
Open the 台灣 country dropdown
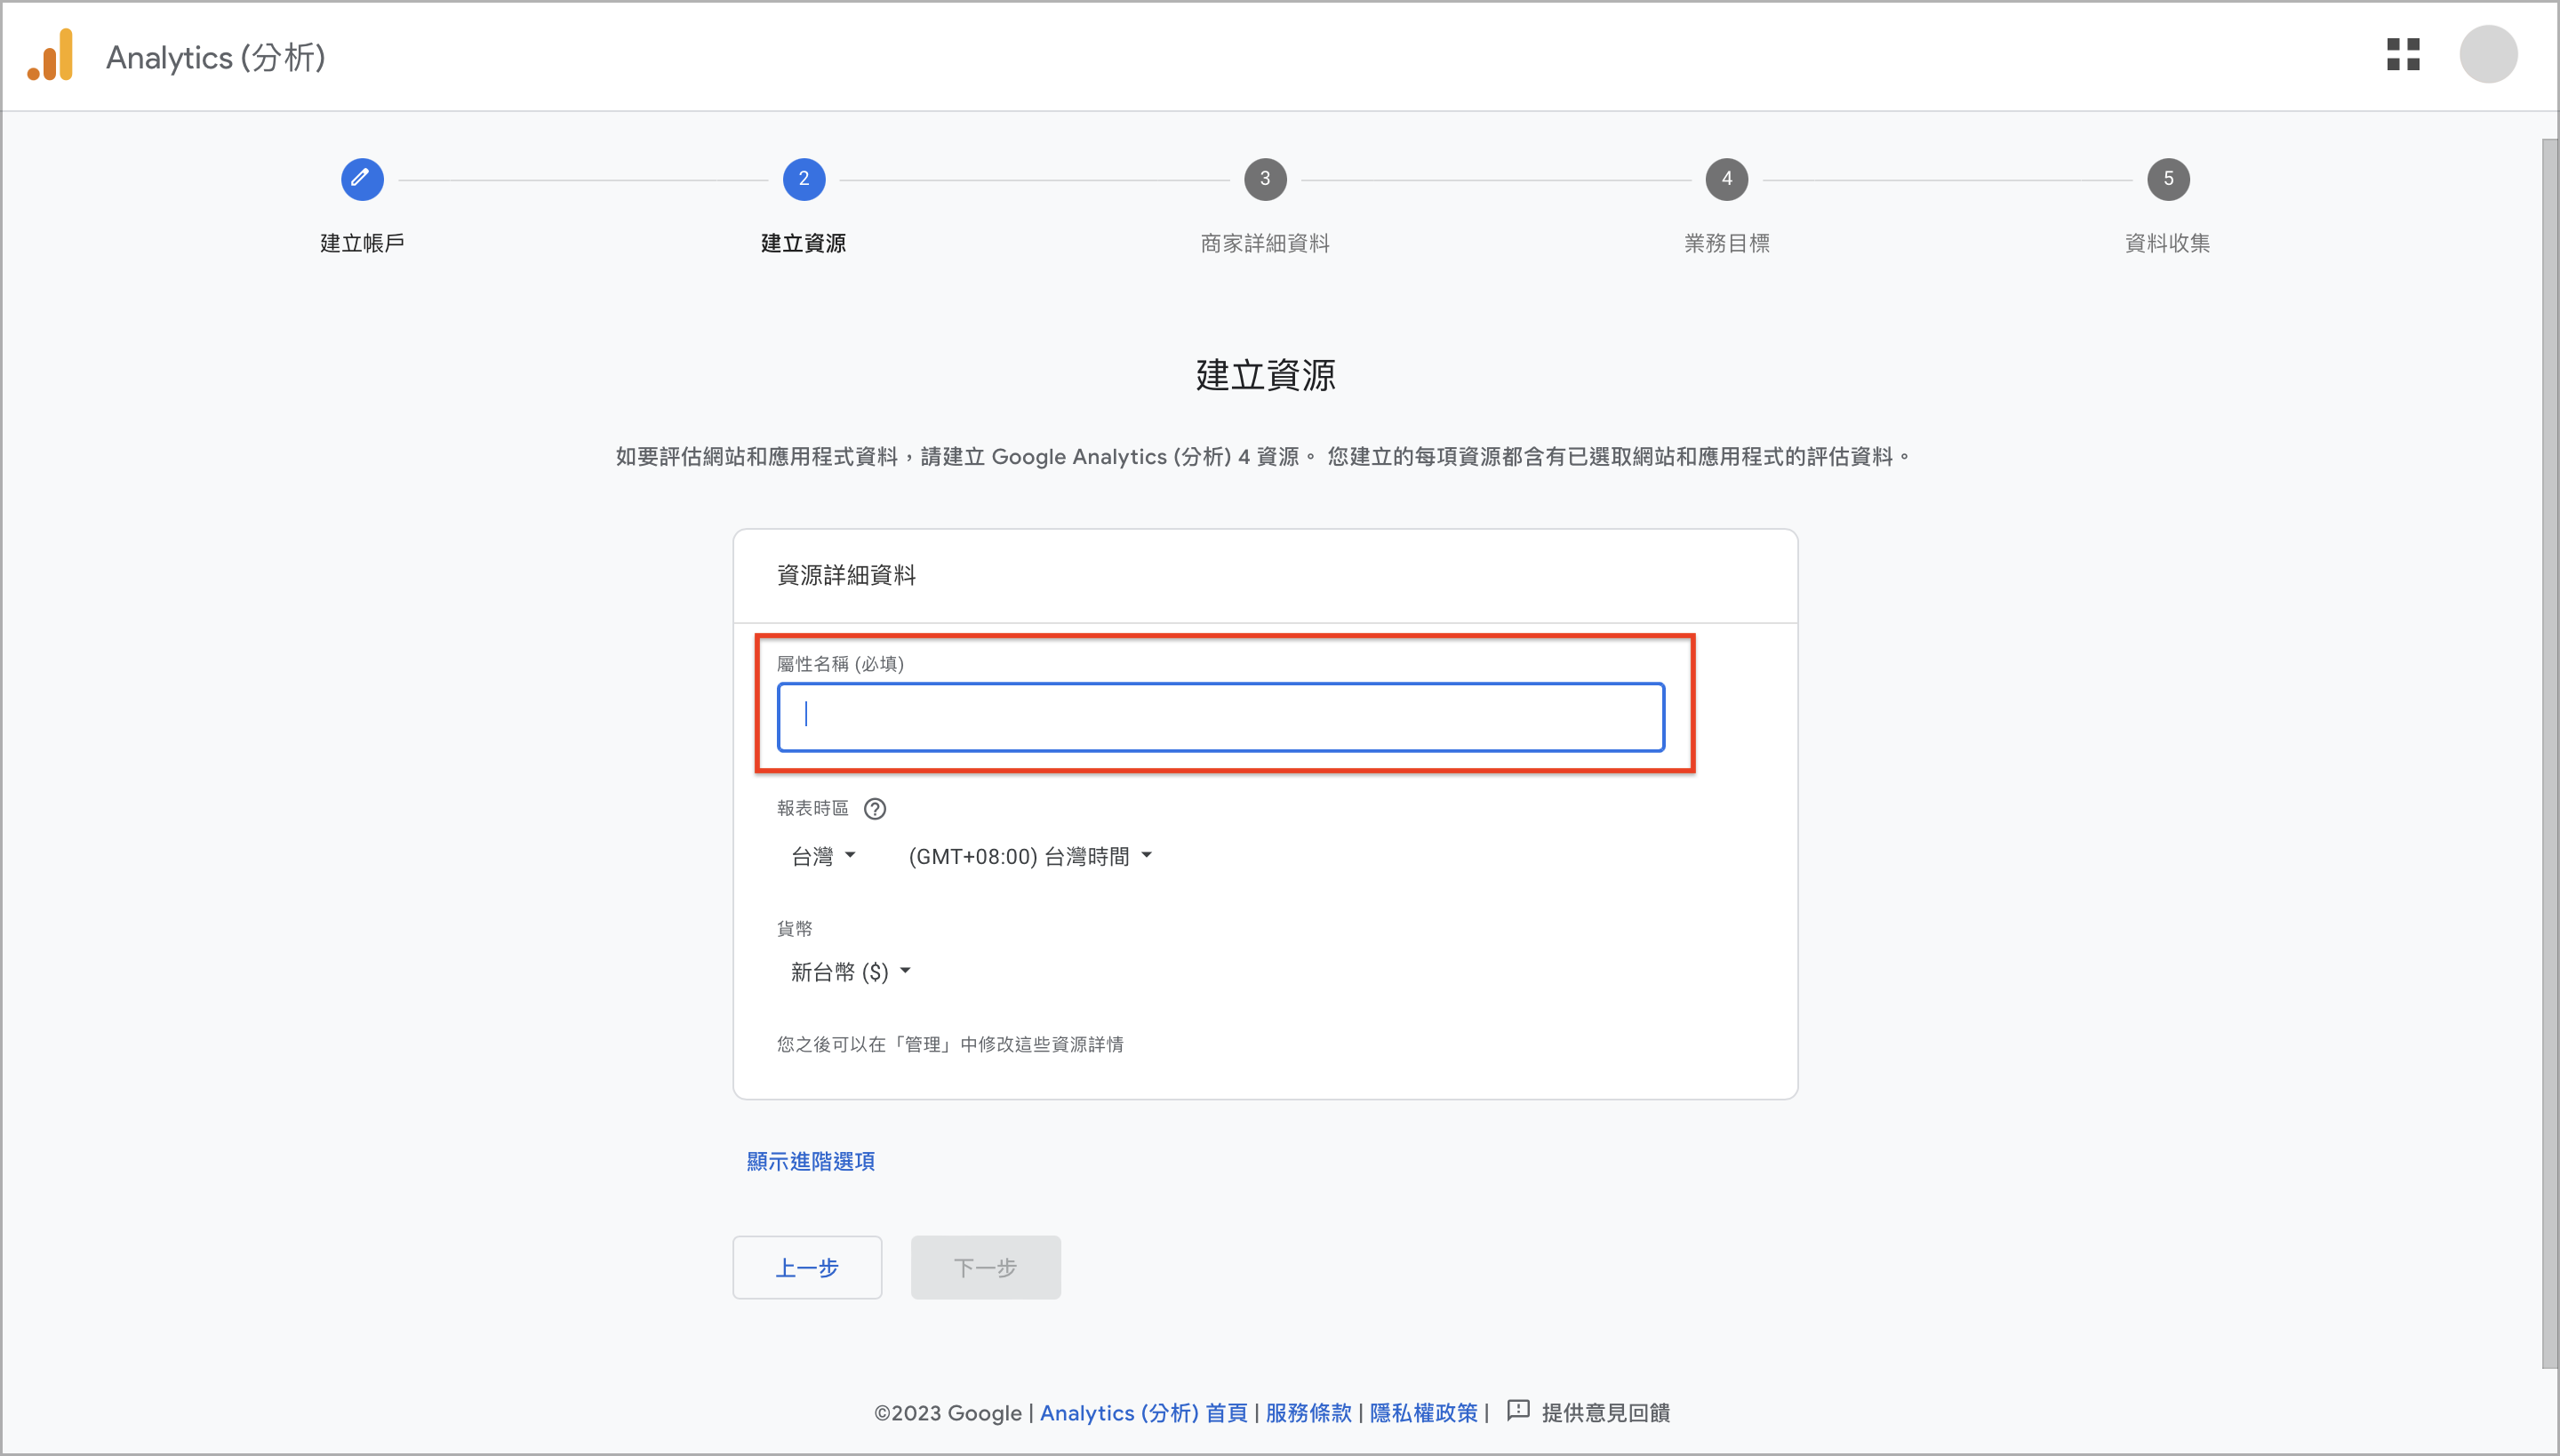pos(823,856)
